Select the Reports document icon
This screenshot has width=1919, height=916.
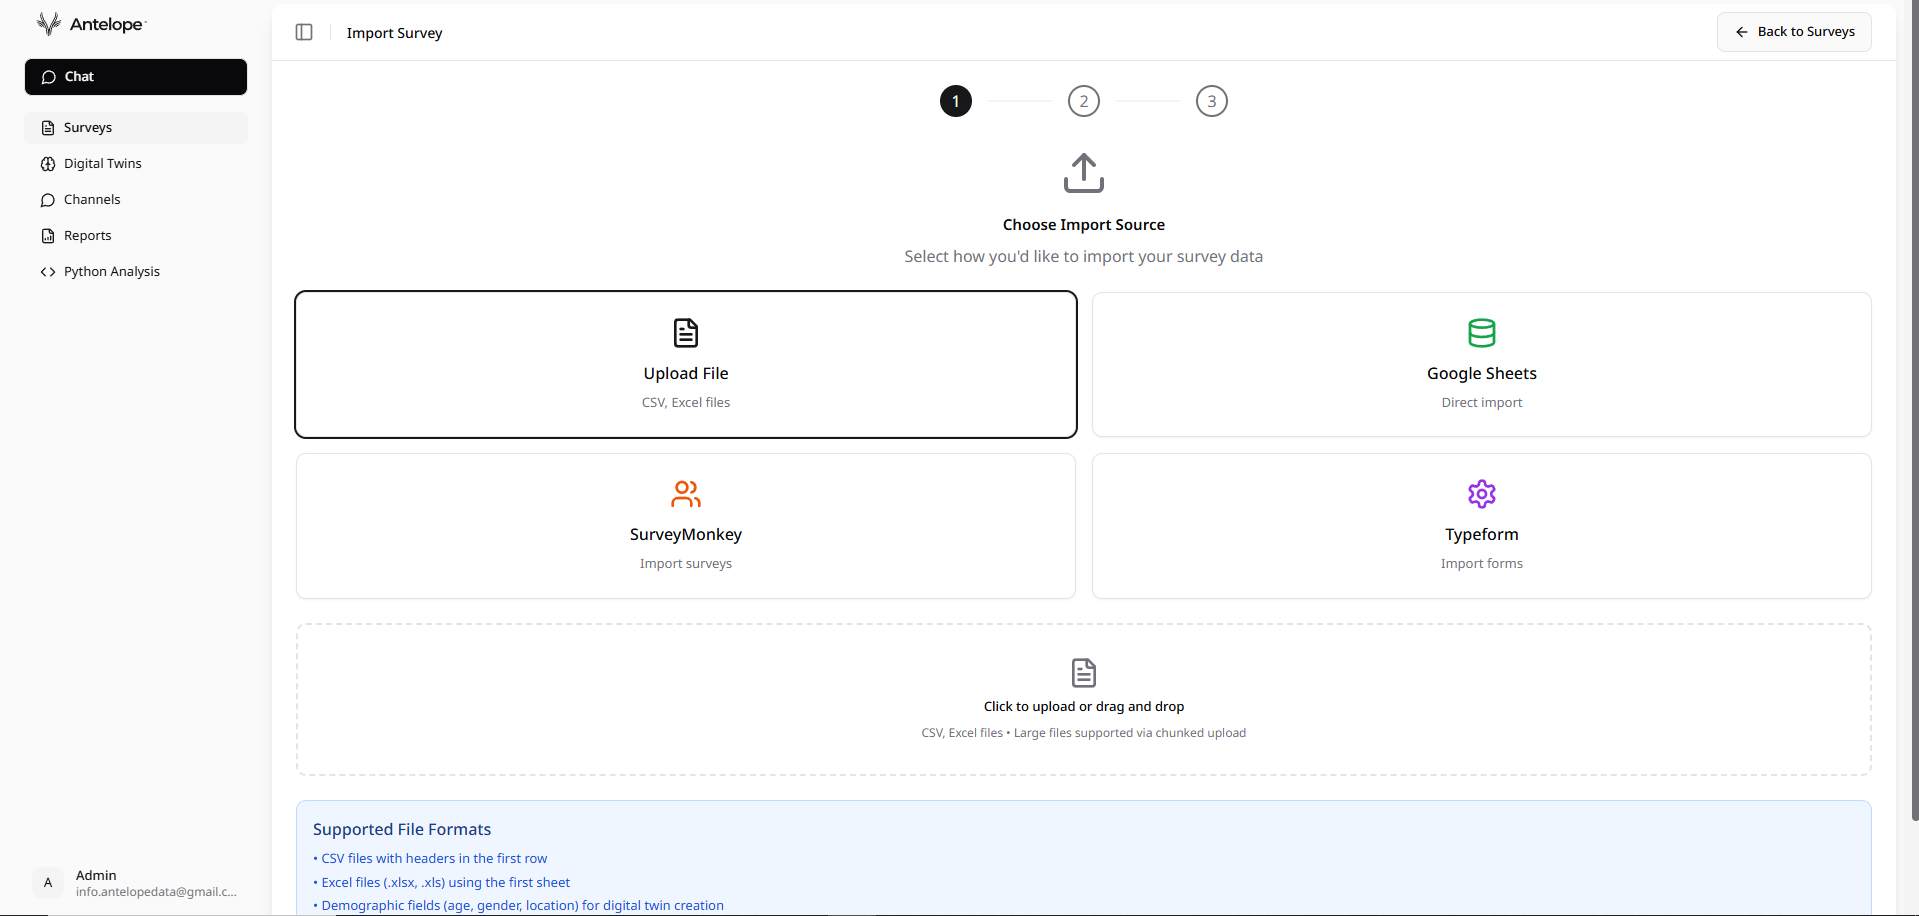click(48, 235)
